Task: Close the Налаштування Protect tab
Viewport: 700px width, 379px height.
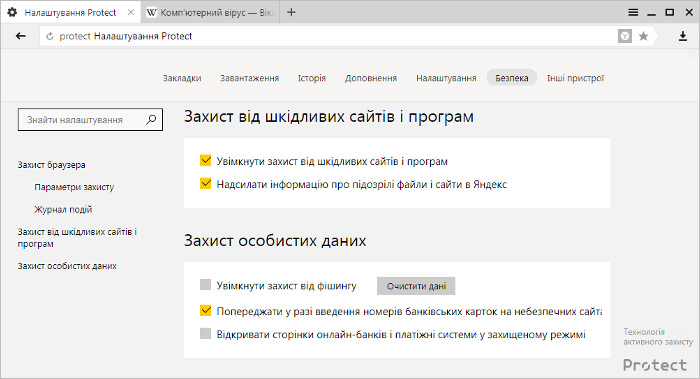Action: click(131, 12)
